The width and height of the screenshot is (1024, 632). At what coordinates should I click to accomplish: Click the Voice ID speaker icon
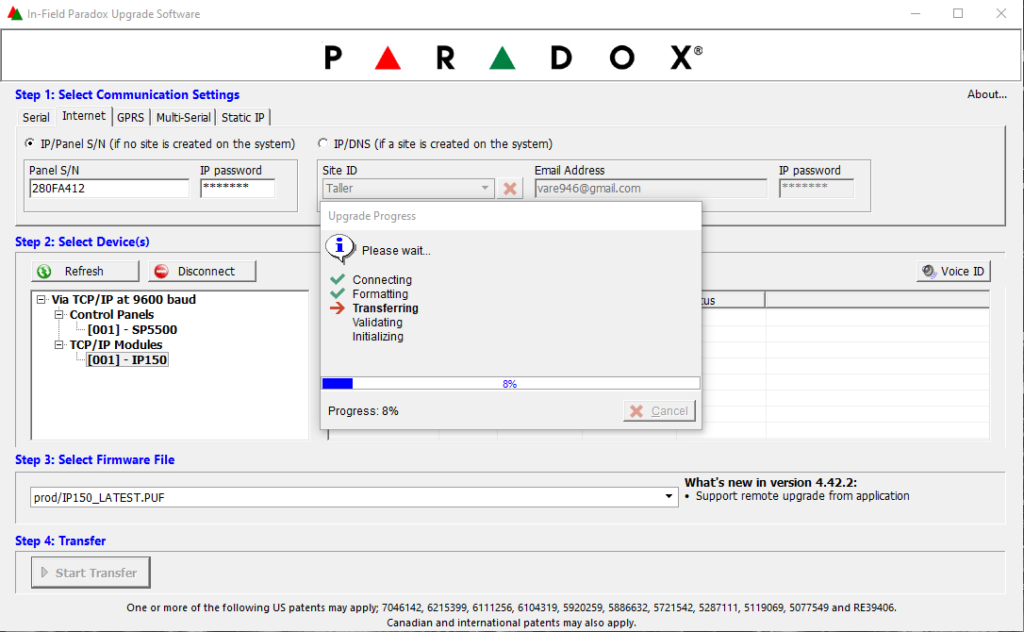[929, 271]
